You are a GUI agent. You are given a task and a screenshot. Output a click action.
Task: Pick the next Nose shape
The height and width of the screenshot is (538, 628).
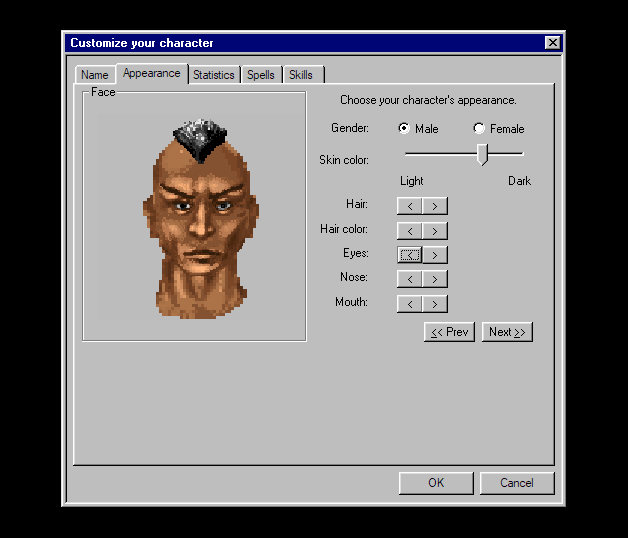point(435,279)
